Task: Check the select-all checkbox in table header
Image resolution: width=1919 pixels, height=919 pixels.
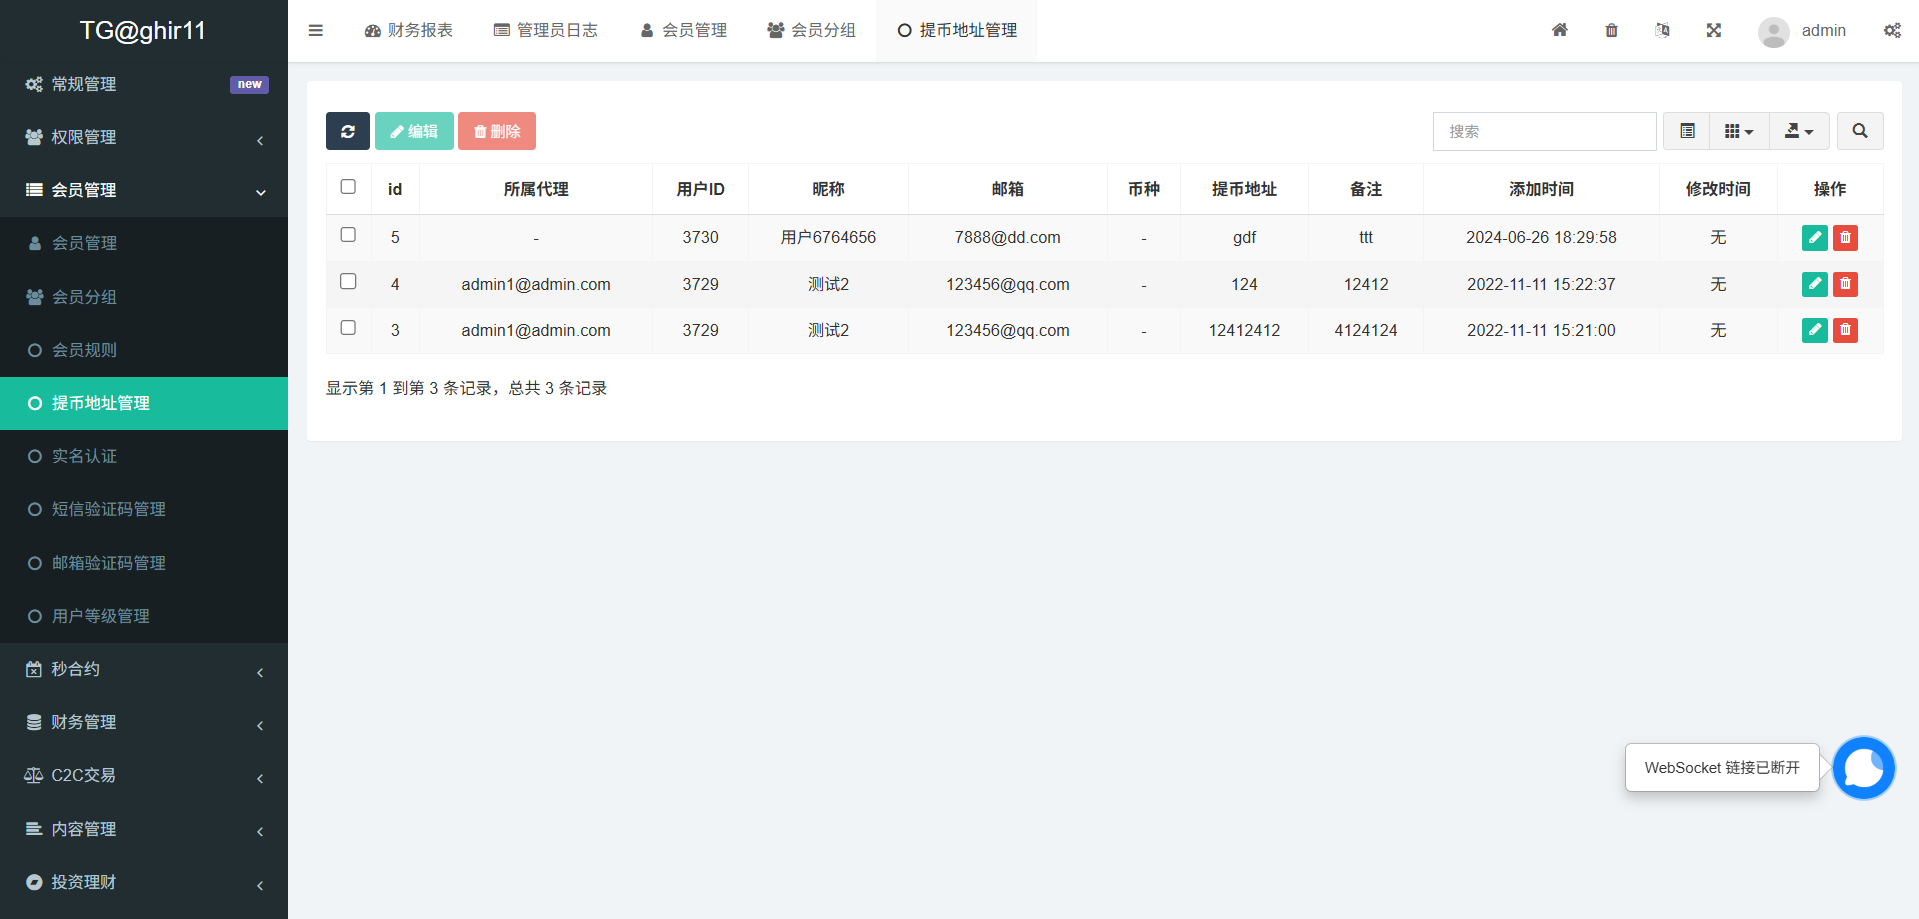Action: pyautogui.click(x=348, y=187)
